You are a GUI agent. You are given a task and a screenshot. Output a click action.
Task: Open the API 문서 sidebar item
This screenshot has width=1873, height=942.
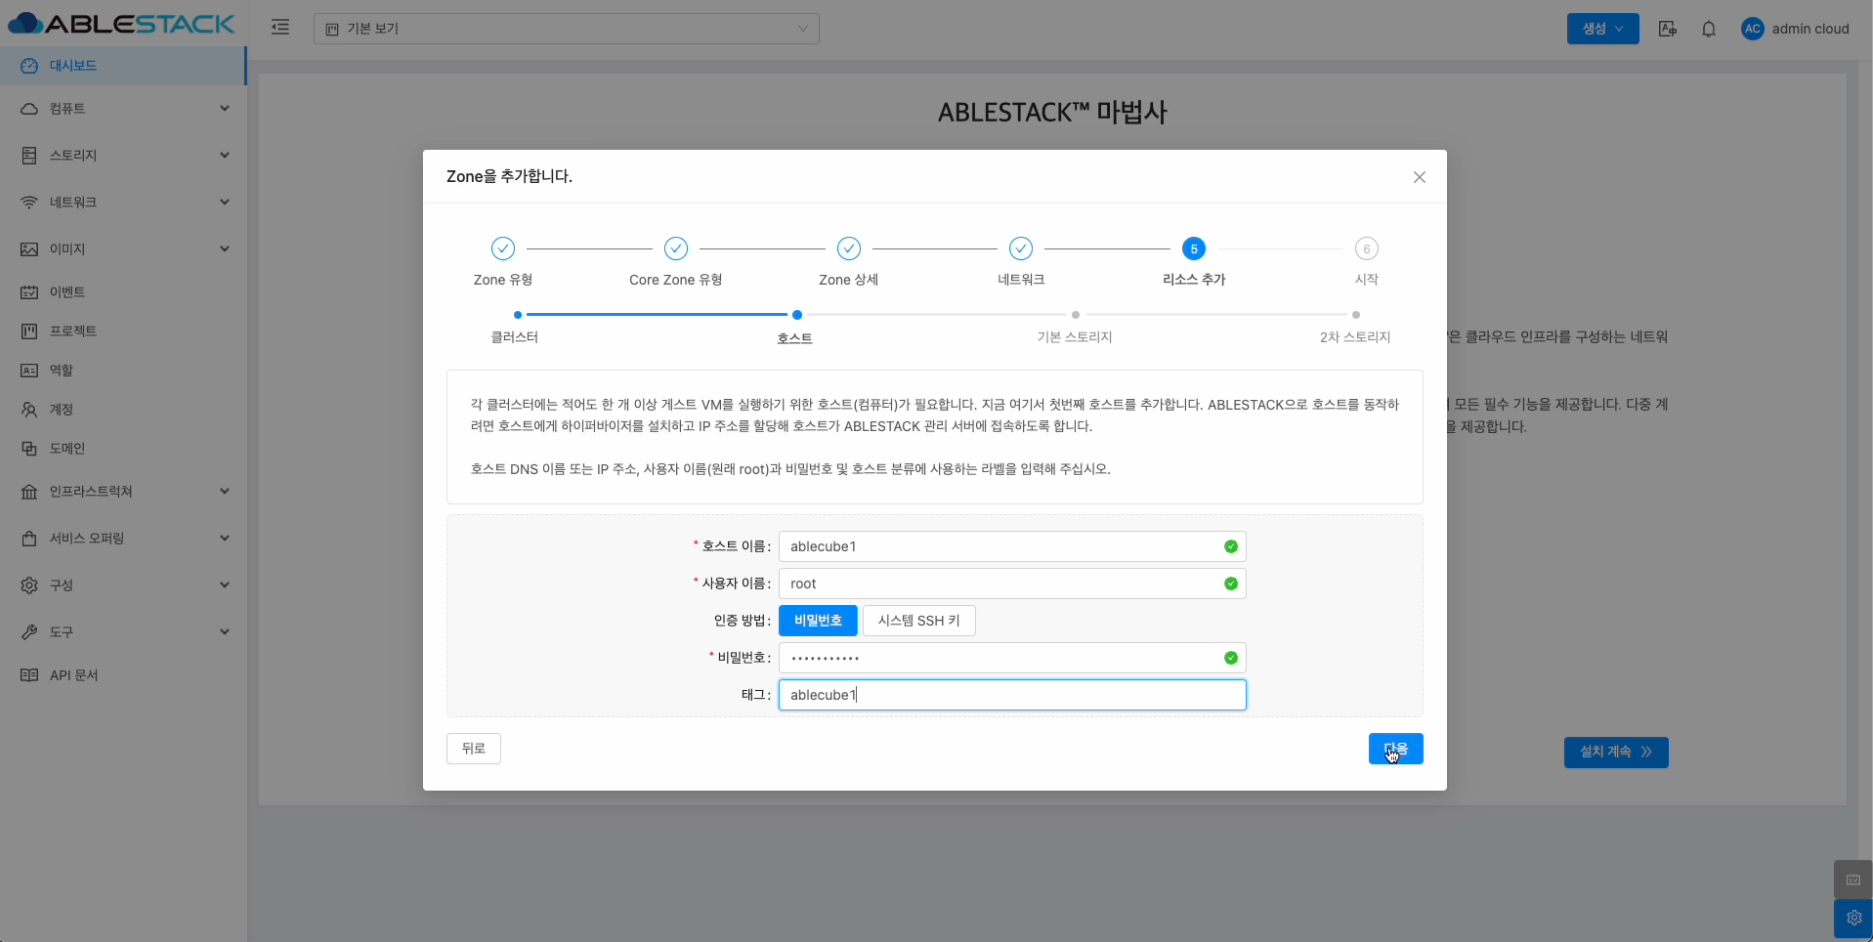click(x=73, y=675)
